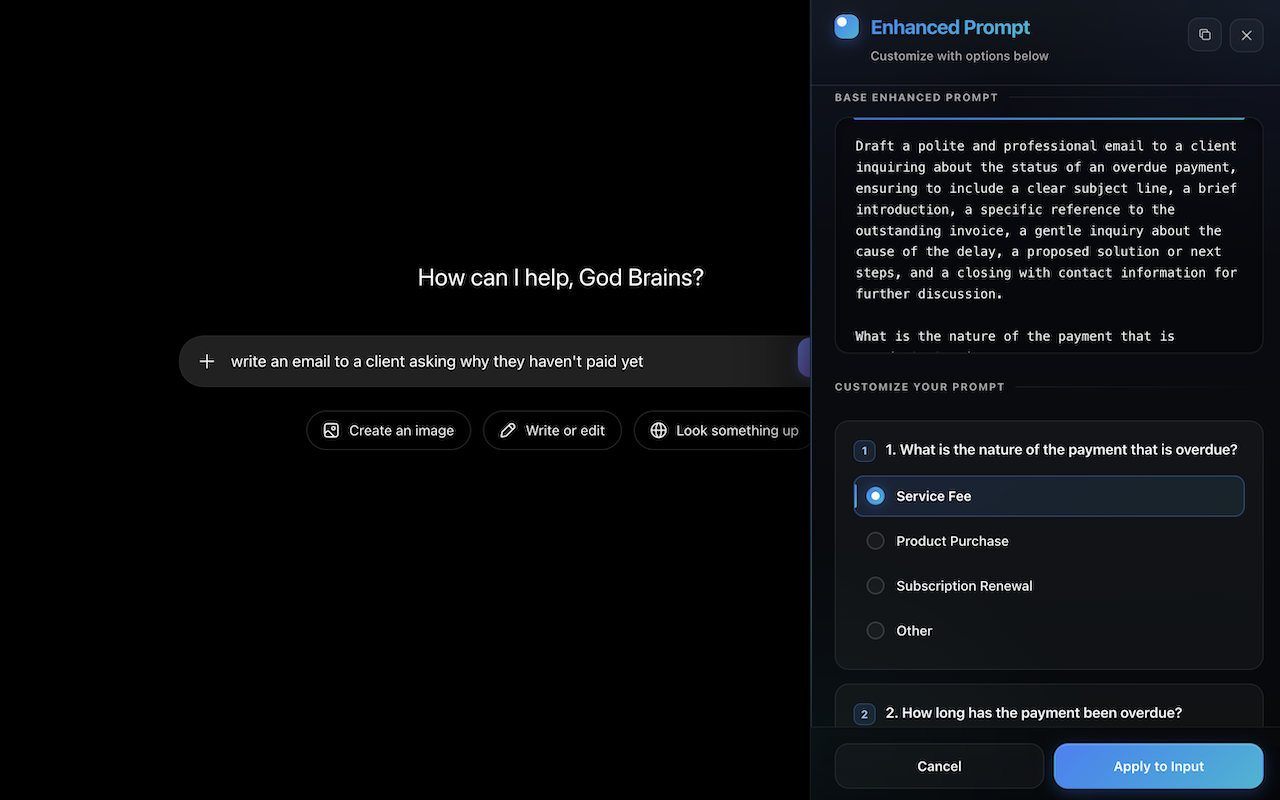
Task: Select the Product Purchase radio option
Action: [x=1049, y=541]
